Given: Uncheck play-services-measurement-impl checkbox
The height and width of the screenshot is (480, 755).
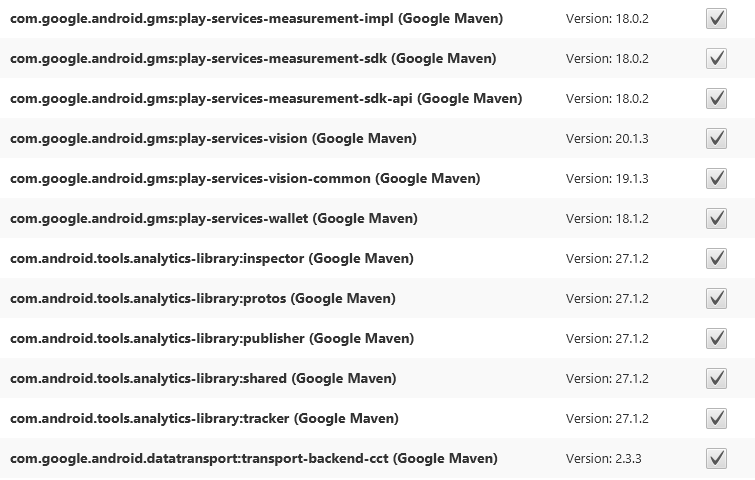Looking at the screenshot, I should point(716,19).
